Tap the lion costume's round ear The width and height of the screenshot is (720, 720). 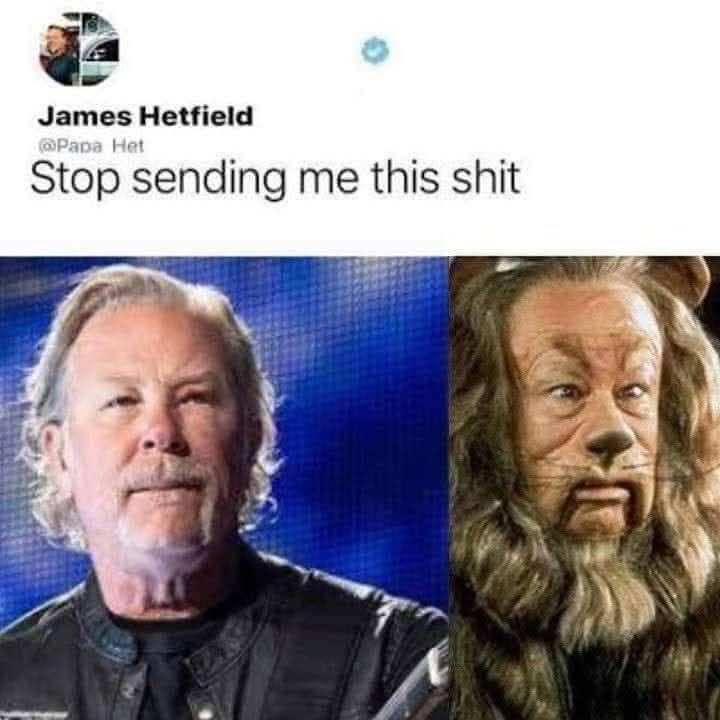tap(680, 278)
